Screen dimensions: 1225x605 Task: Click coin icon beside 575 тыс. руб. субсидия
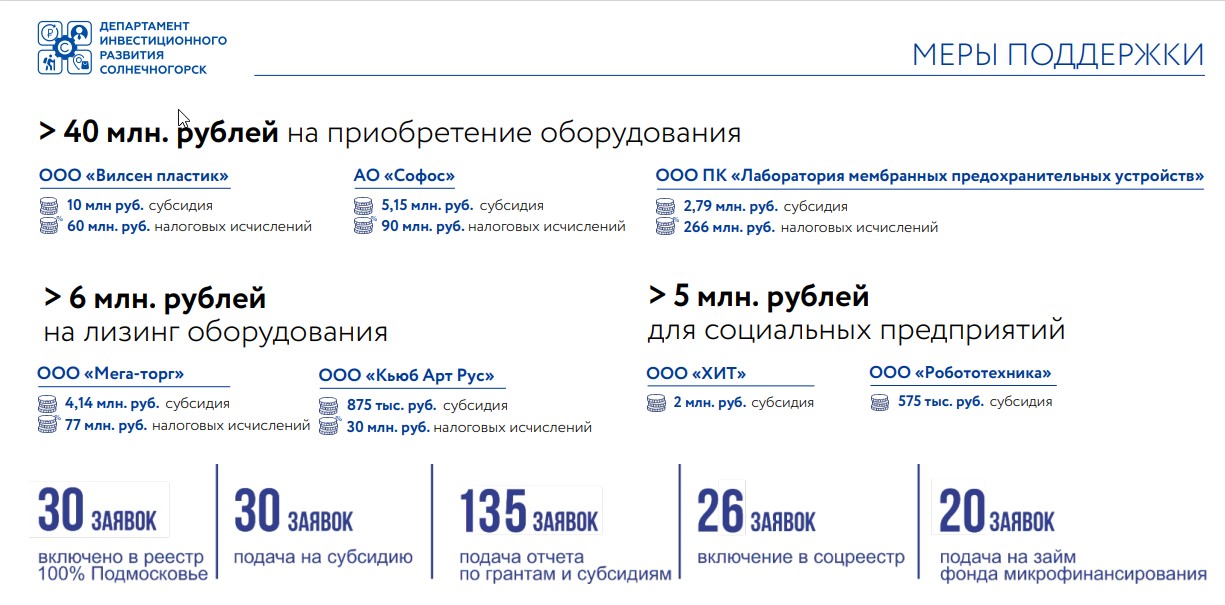pos(880,402)
